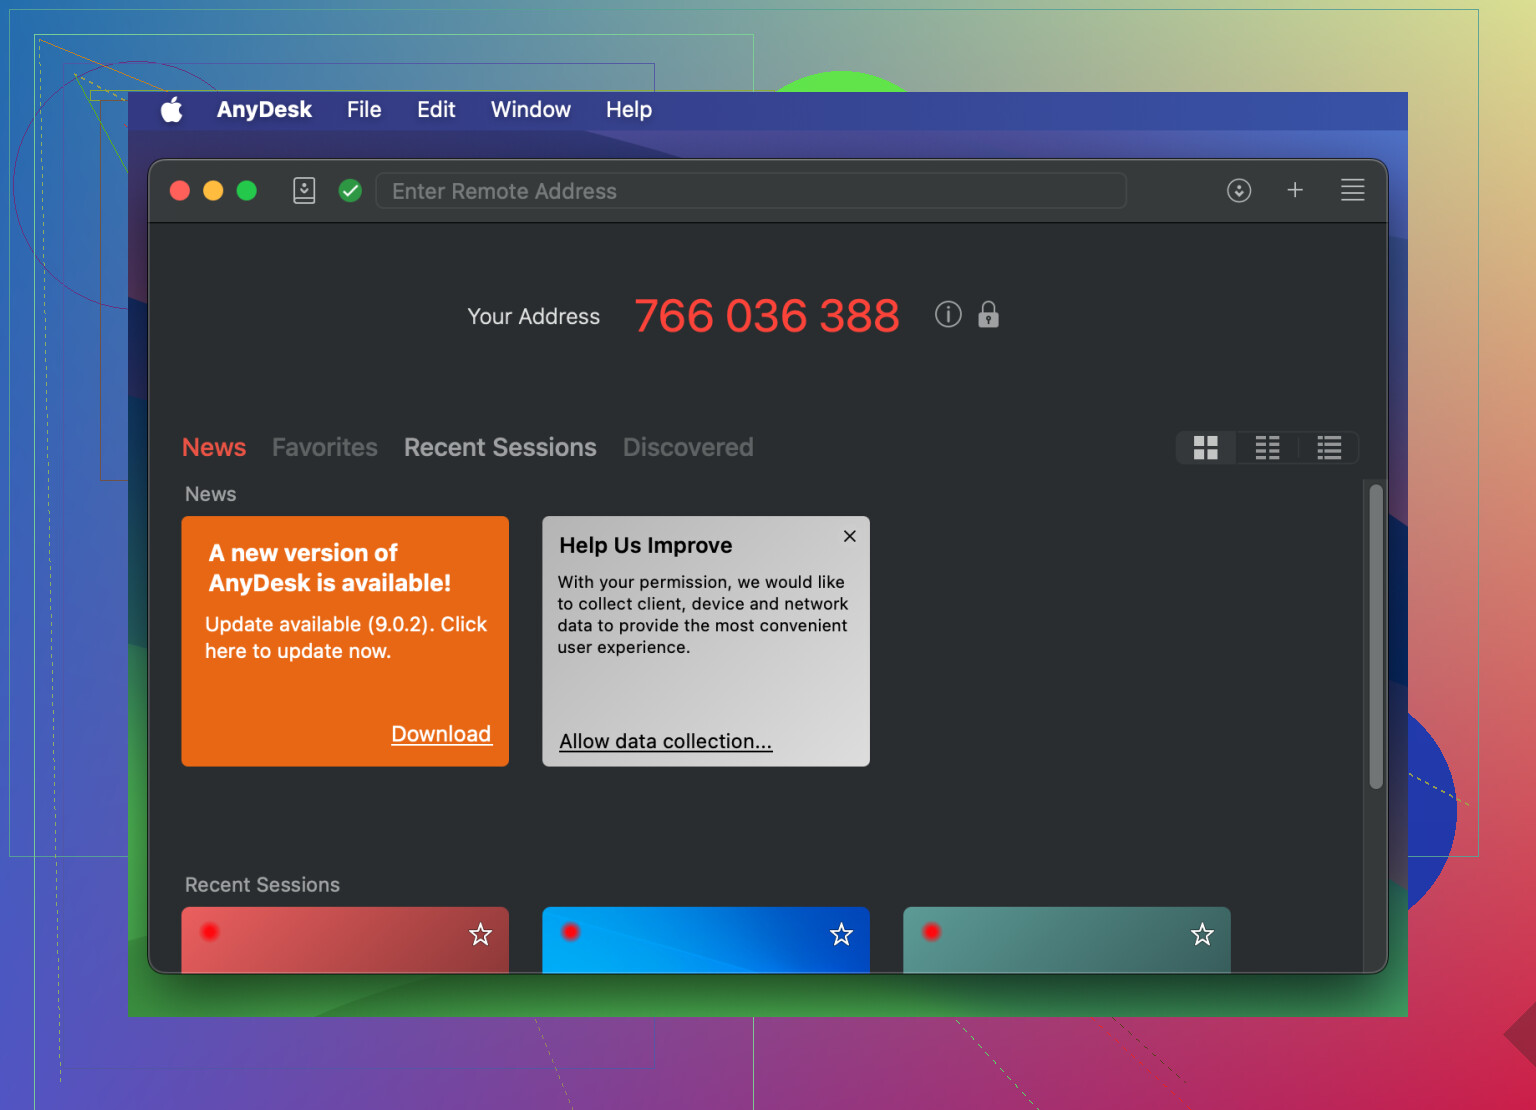Viewport: 1536px width, 1110px height.
Task: Click the Recent Sessions section heading
Action: [262, 885]
